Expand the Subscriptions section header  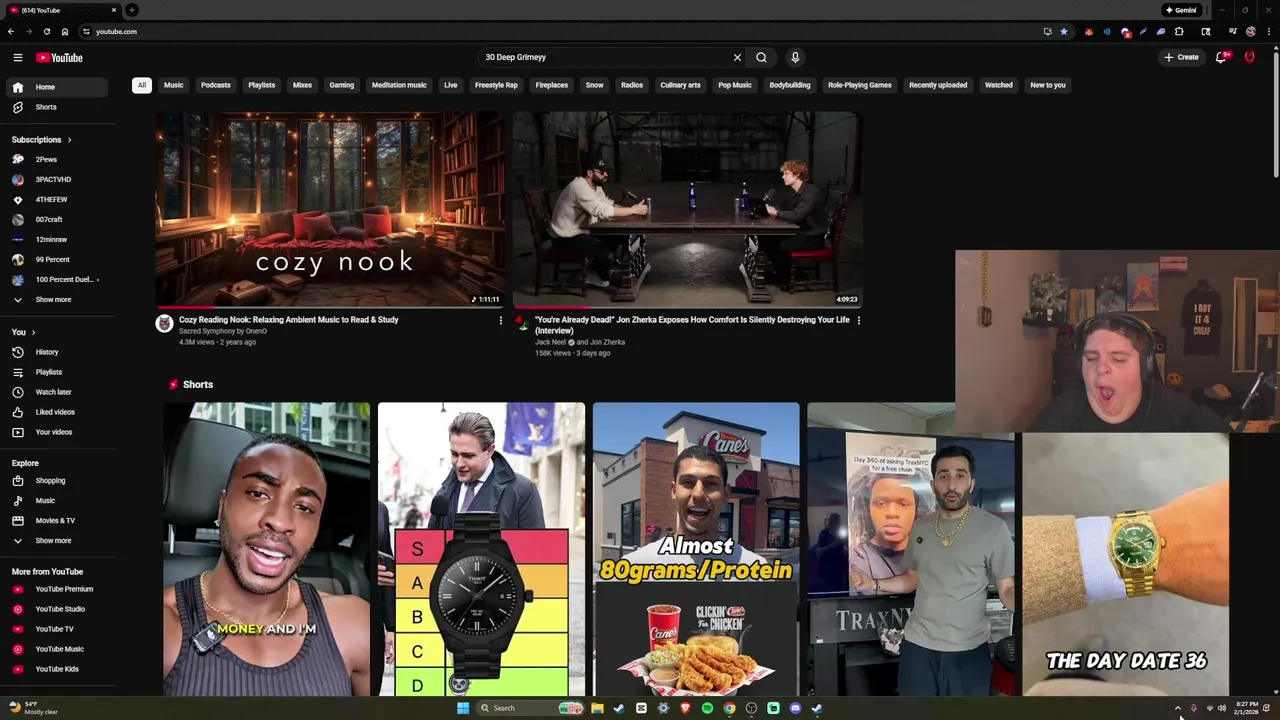click(42, 139)
